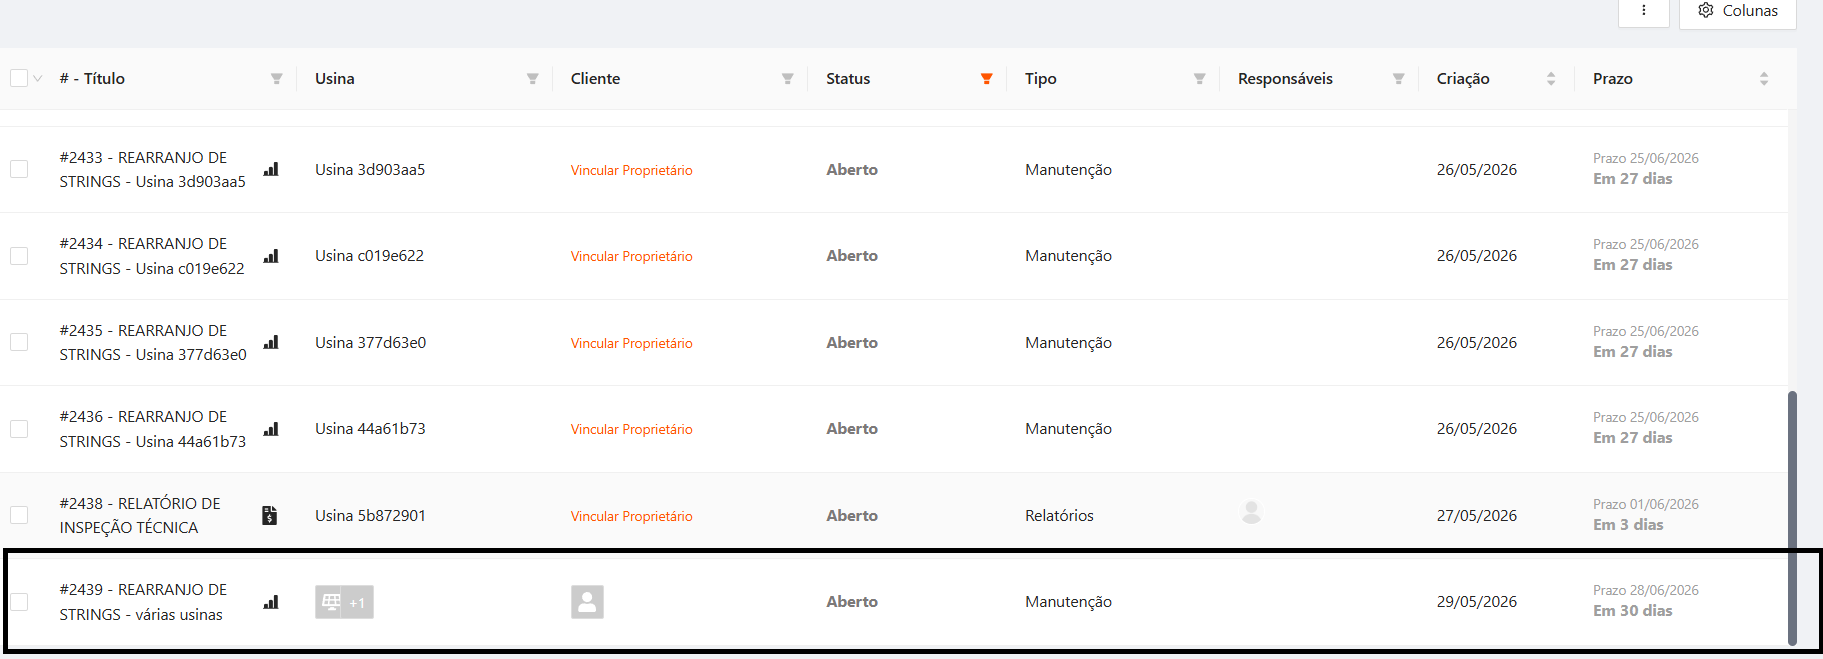Filter the Usina column

(533, 79)
